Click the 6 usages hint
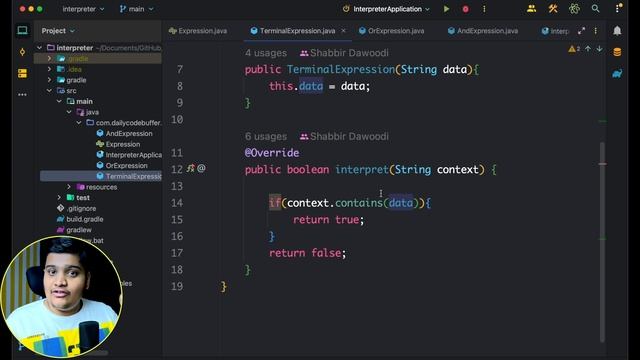This screenshot has height=360, width=640. tap(266, 136)
